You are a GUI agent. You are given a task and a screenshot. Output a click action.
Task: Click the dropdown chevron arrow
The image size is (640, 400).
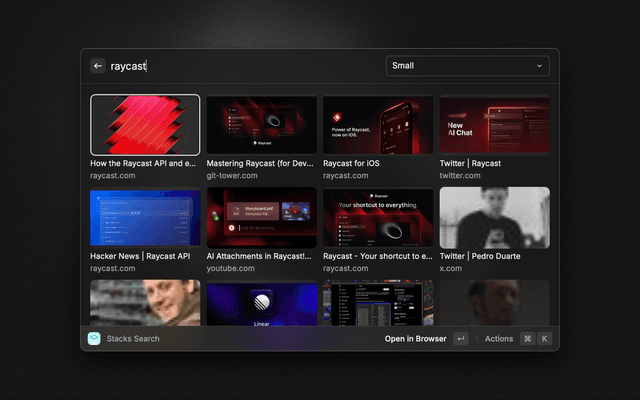click(x=540, y=66)
